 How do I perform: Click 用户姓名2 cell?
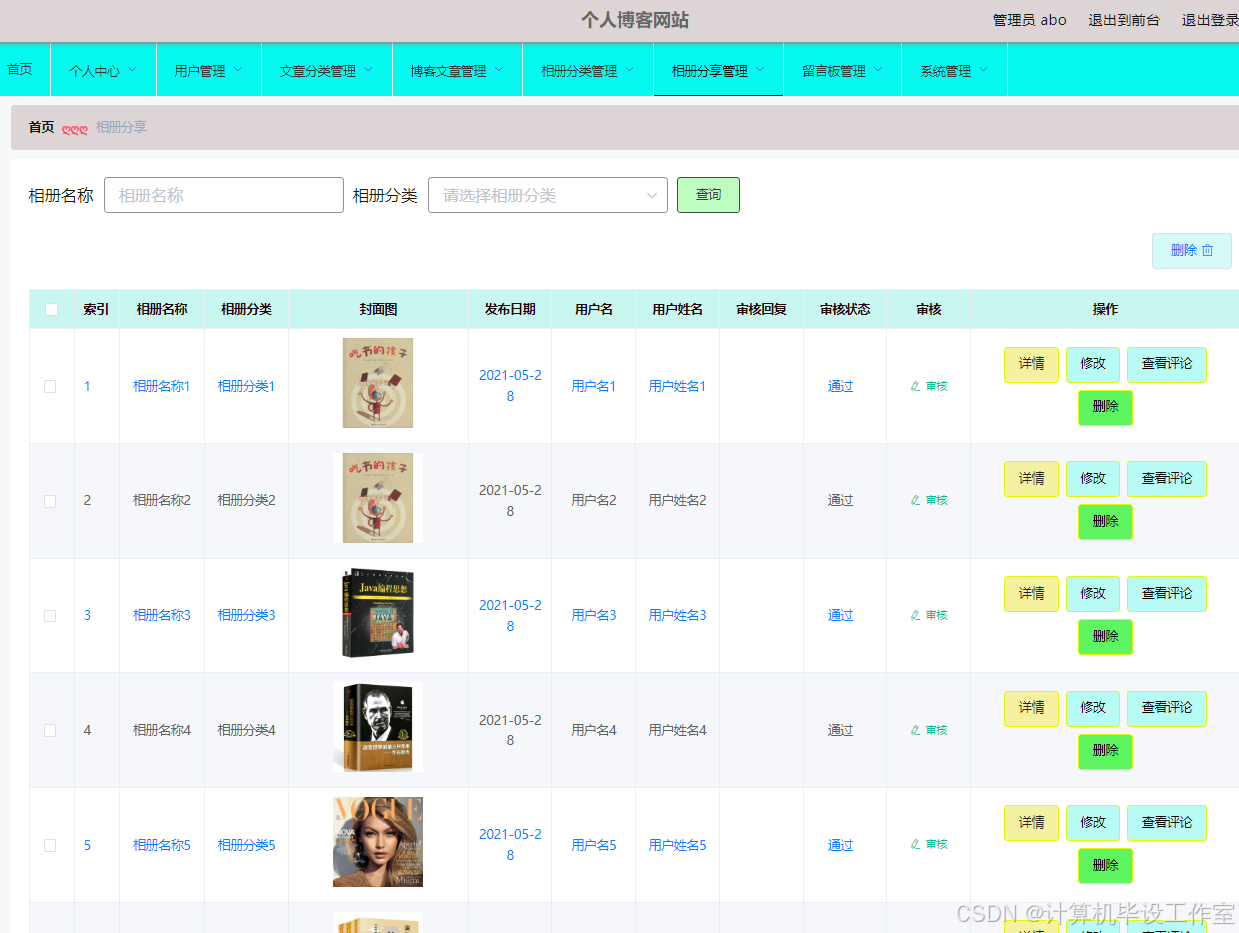677,500
